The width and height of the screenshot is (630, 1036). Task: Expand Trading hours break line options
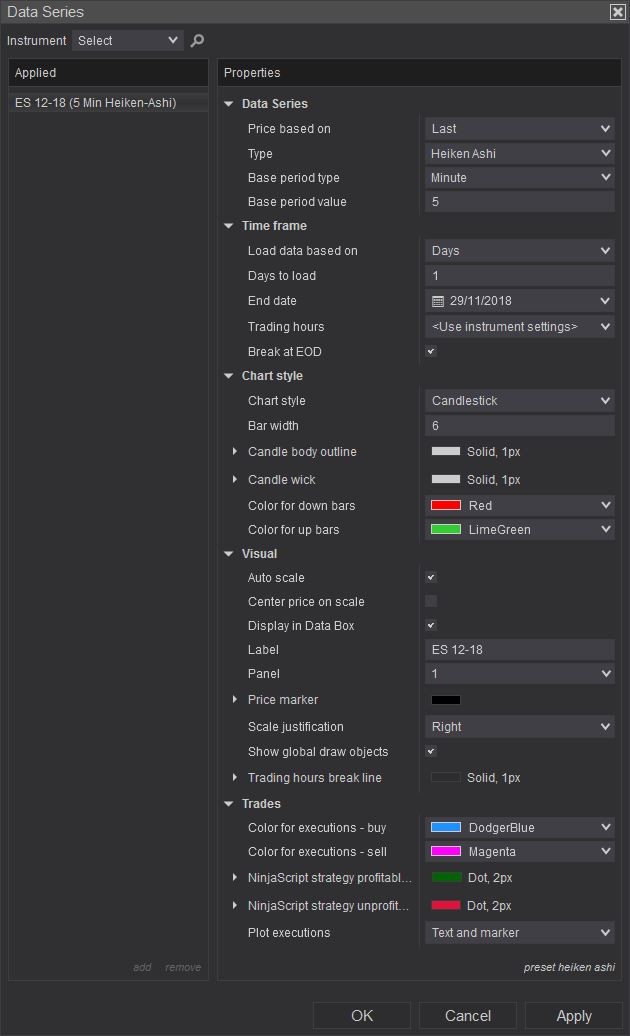coord(235,778)
